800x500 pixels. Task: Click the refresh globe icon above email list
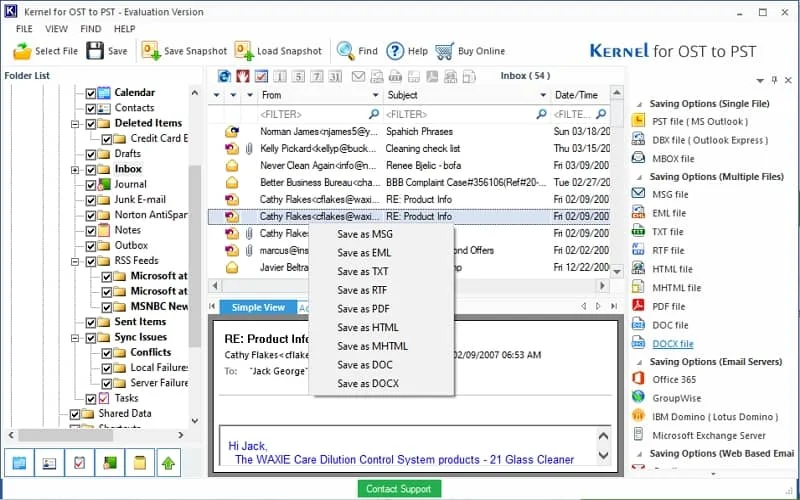pos(224,76)
